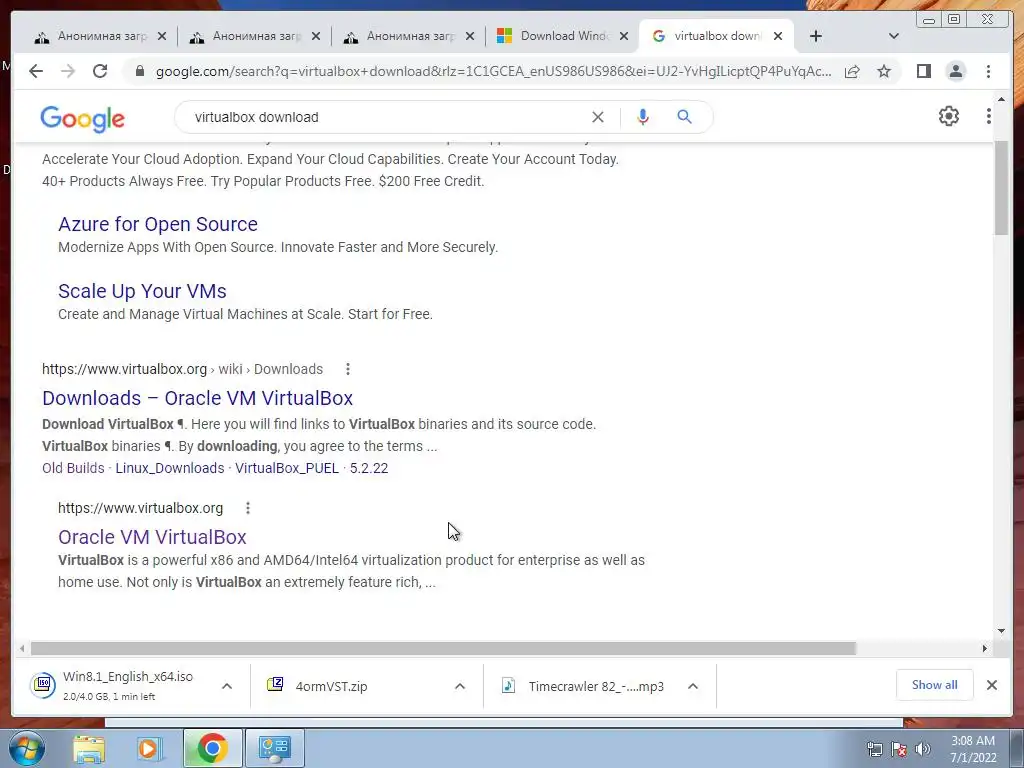Start voice search with microphone

pyautogui.click(x=643, y=117)
